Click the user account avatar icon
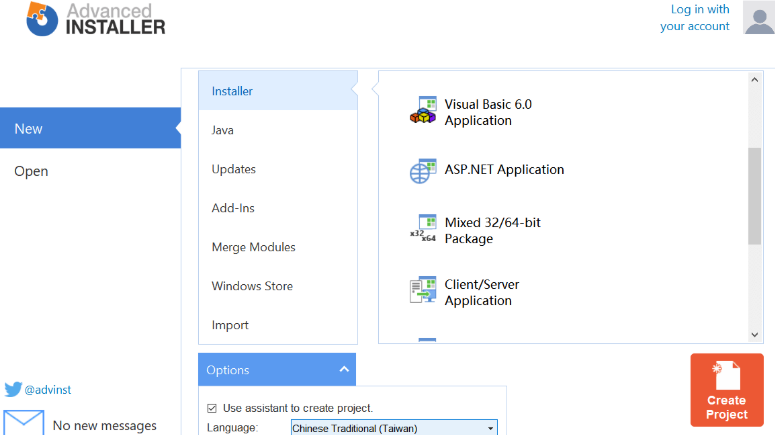 [x=759, y=17]
